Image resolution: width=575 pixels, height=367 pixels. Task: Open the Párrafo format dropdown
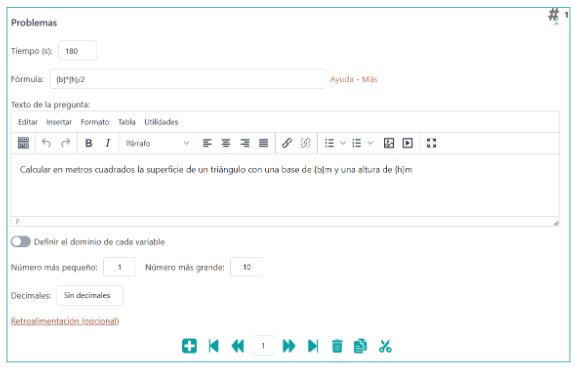pyautogui.click(x=157, y=143)
